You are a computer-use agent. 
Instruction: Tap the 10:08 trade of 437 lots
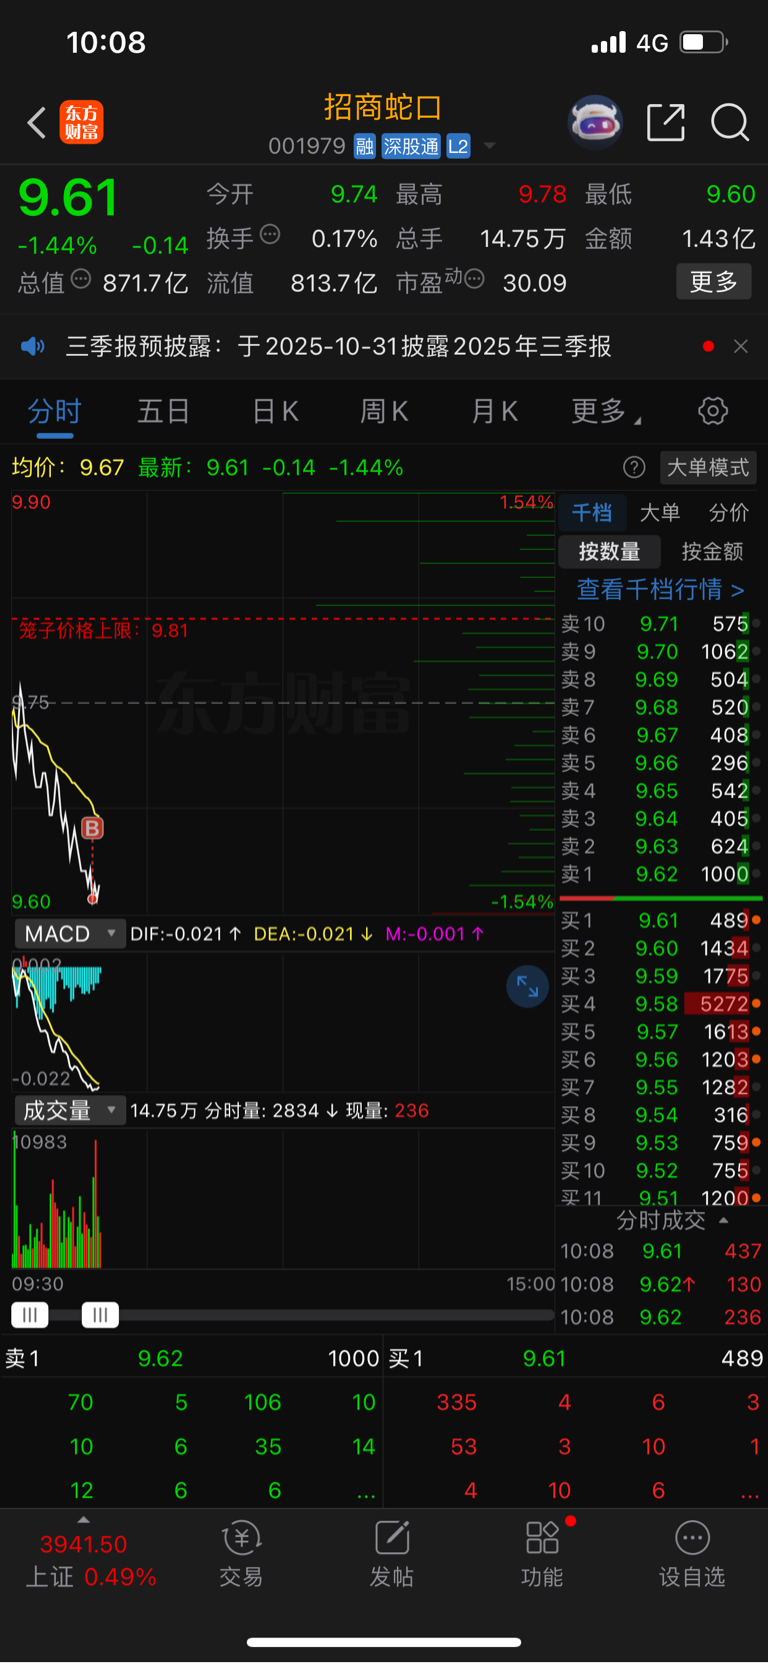(x=660, y=1251)
